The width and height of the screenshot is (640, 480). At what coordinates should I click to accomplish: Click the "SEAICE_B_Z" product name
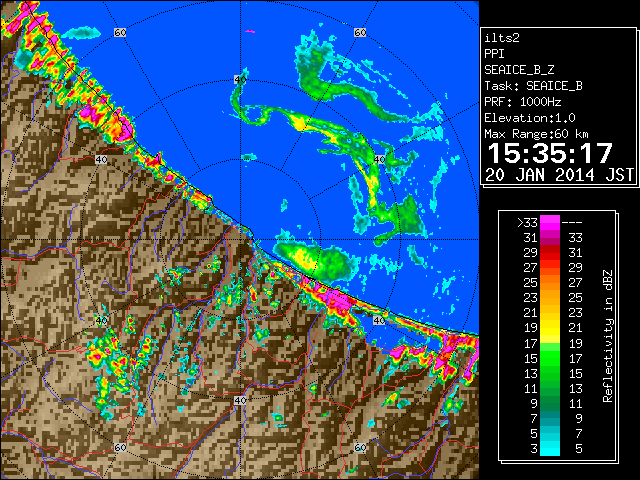click(519, 70)
